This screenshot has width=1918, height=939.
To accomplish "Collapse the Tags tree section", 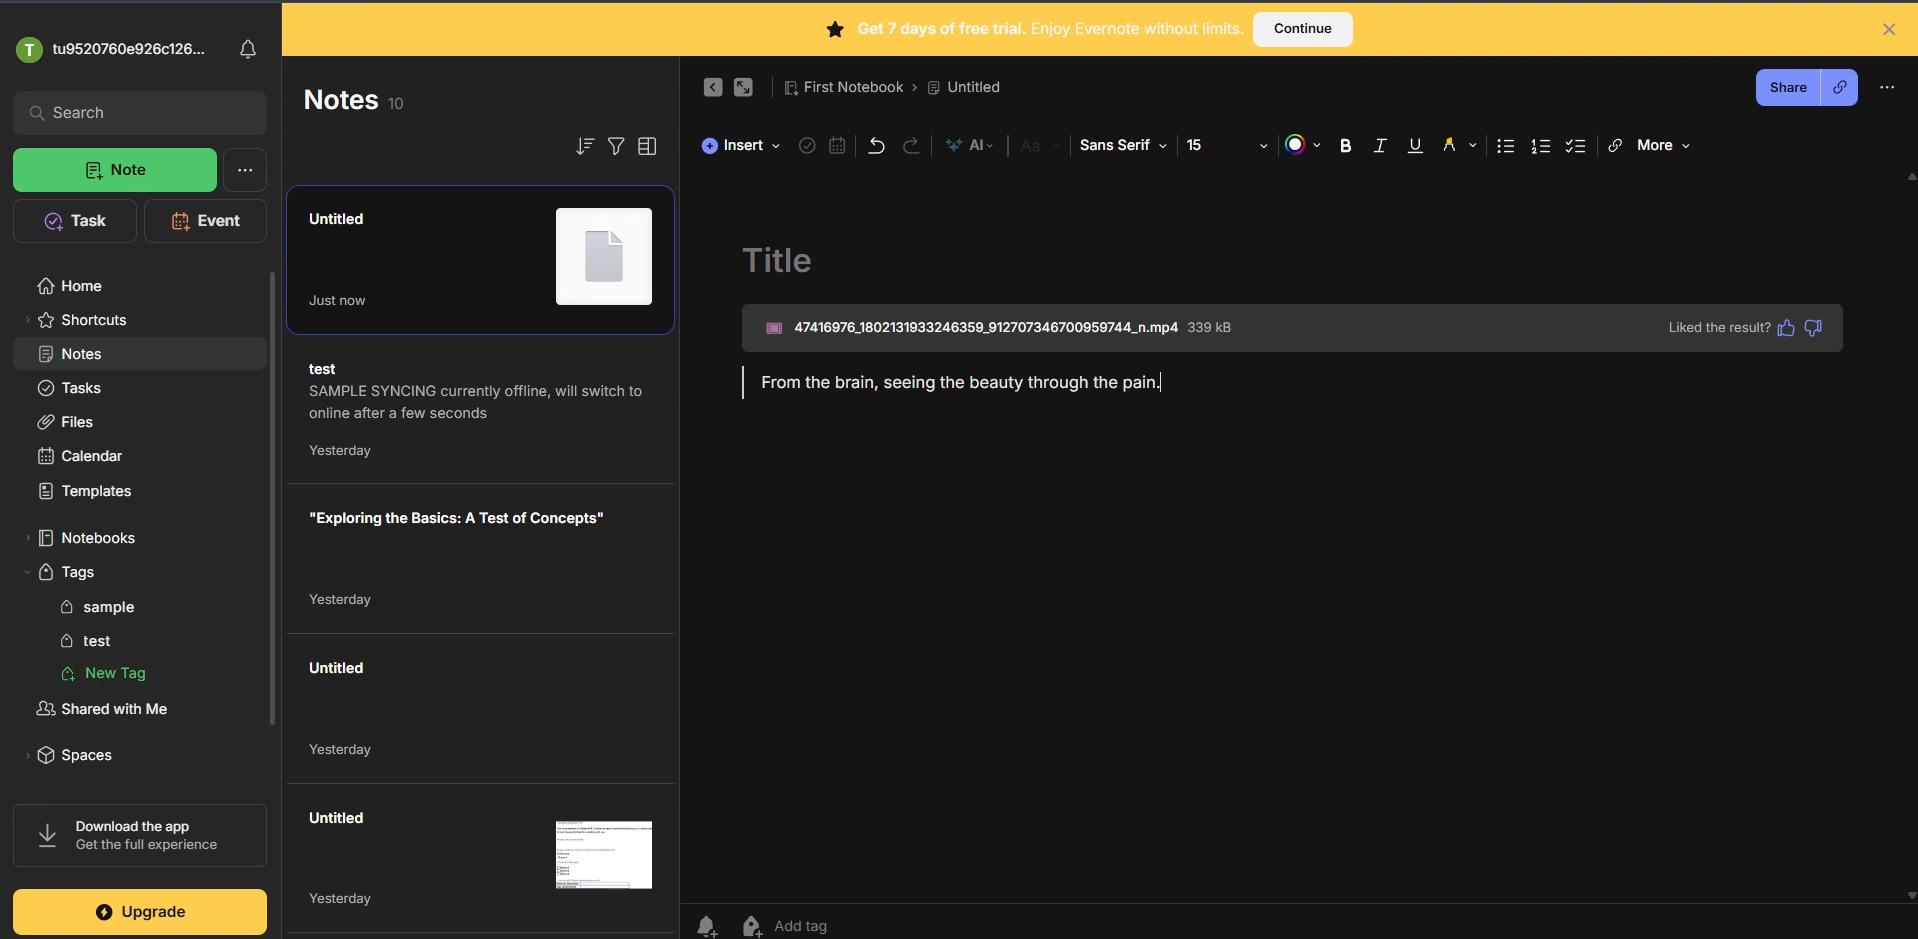I will point(27,572).
